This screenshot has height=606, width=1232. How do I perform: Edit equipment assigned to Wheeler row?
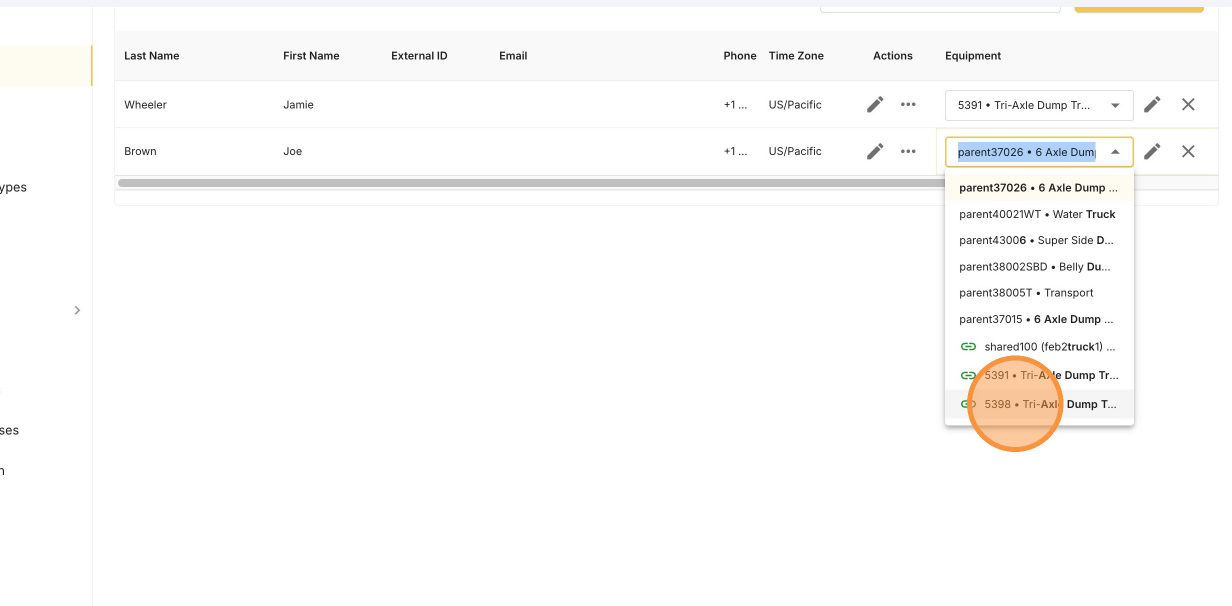[x=1152, y=104]
